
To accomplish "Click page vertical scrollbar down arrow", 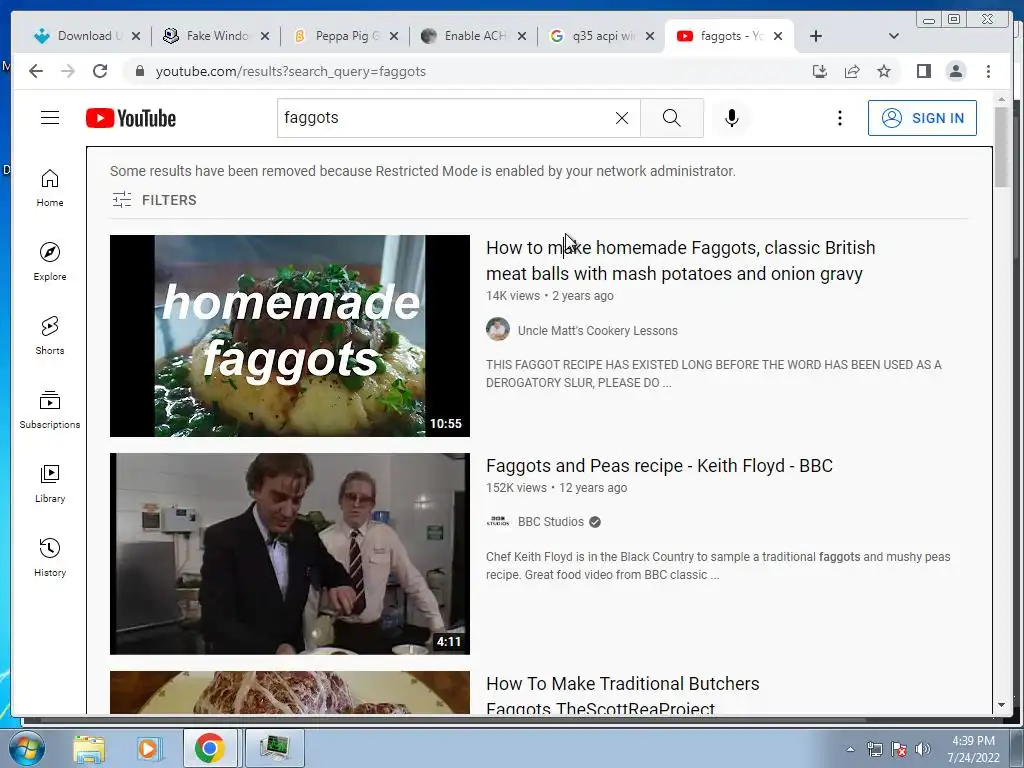I will point(1001,705).
